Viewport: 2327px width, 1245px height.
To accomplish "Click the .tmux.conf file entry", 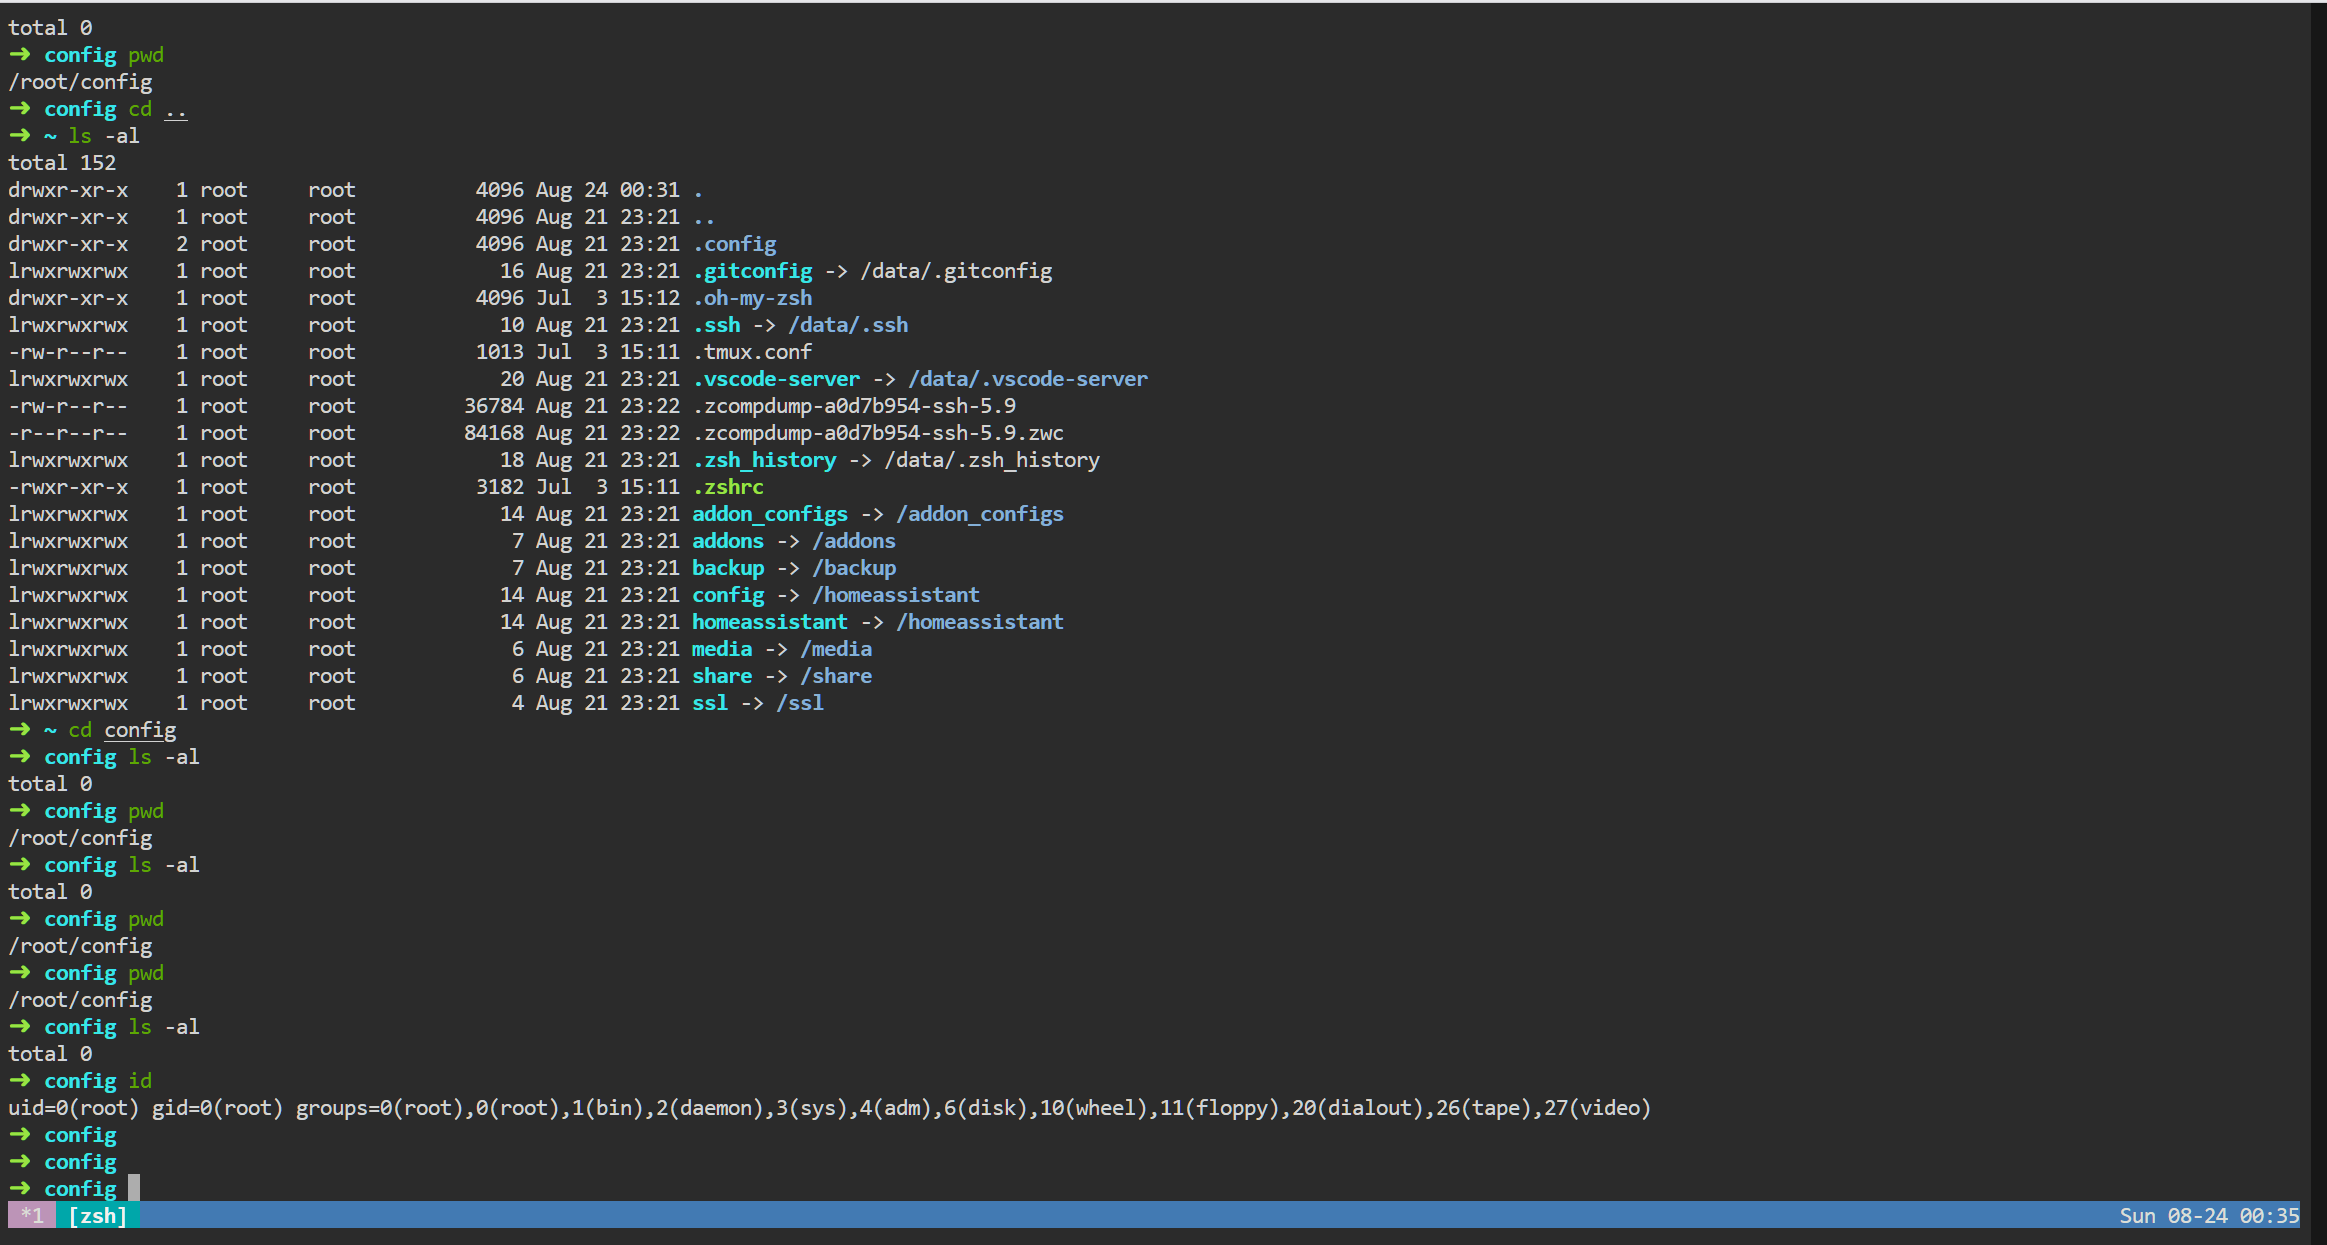I will click(753, 352).
